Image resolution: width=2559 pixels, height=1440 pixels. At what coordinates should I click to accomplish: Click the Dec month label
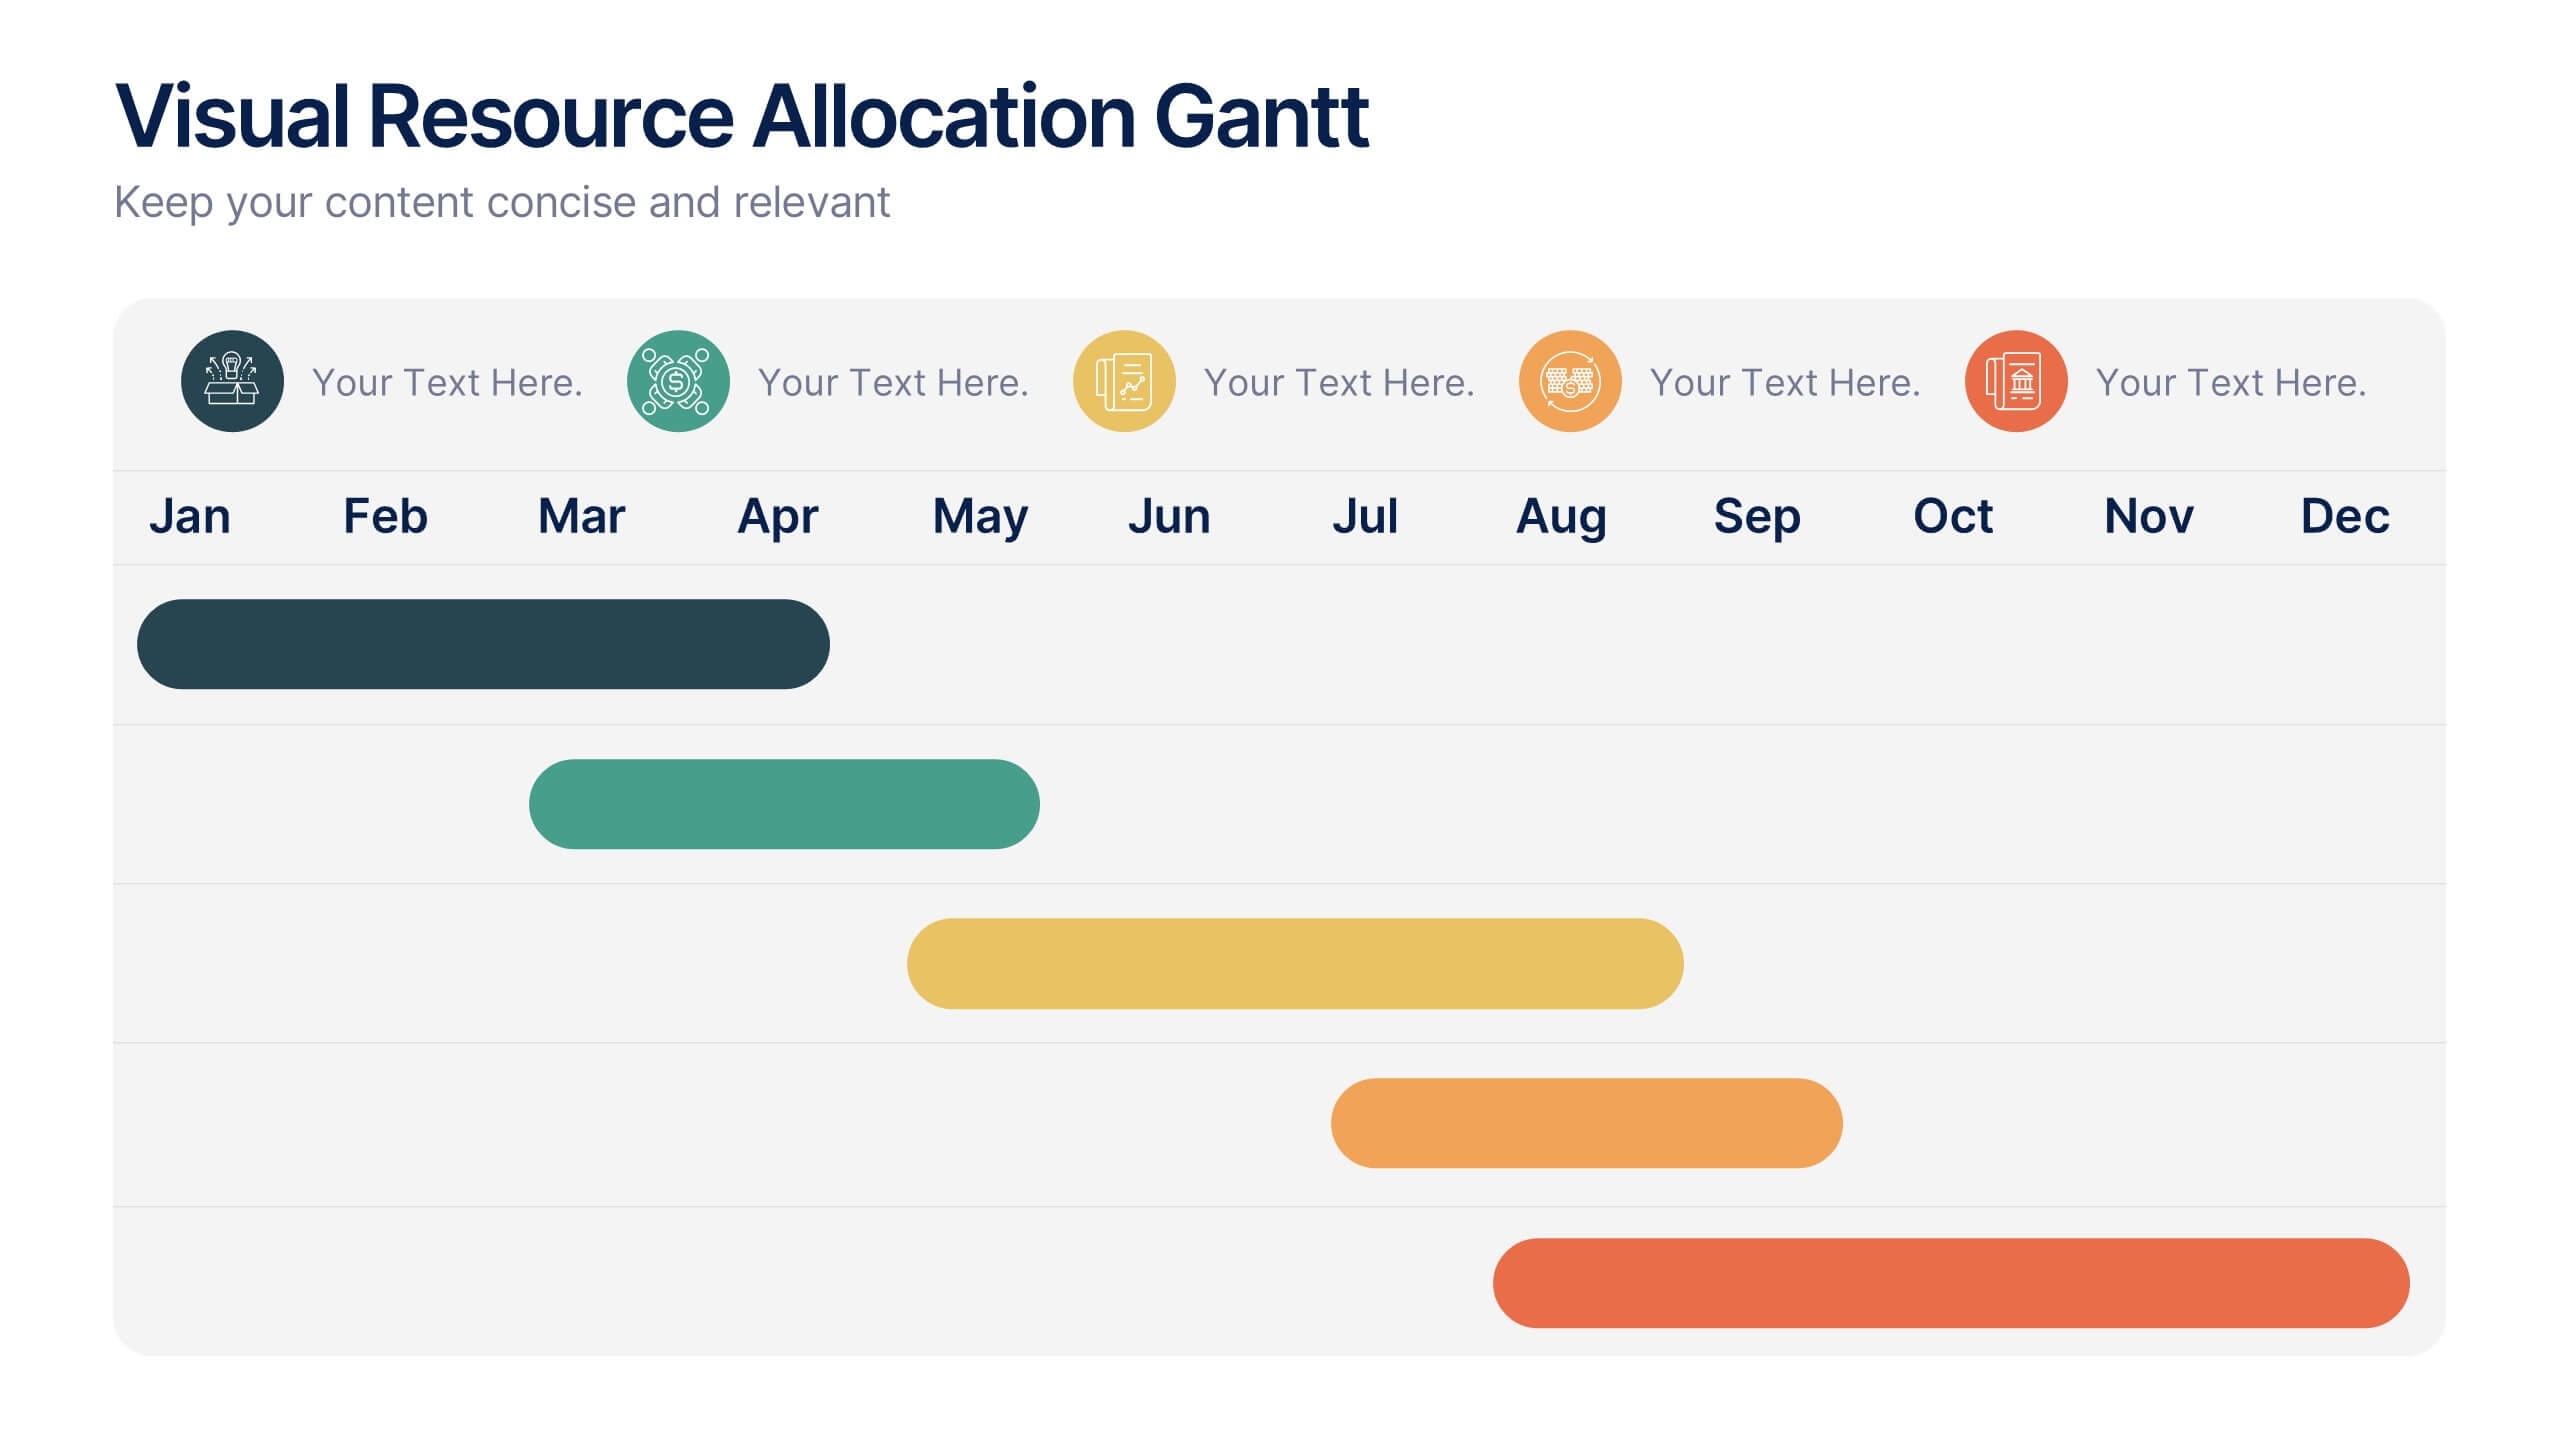pyautogui.click(x=2344, y=516)
